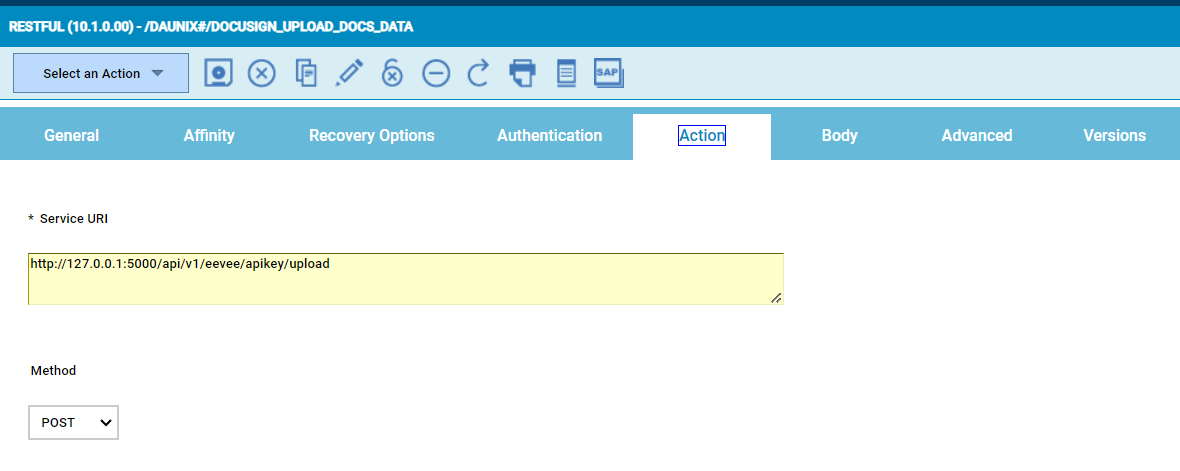Image resolution: width=1180 pixels, height=471 pixels.
Task: Open the Select an Action dropdown
Action: (x=101, y=73)
